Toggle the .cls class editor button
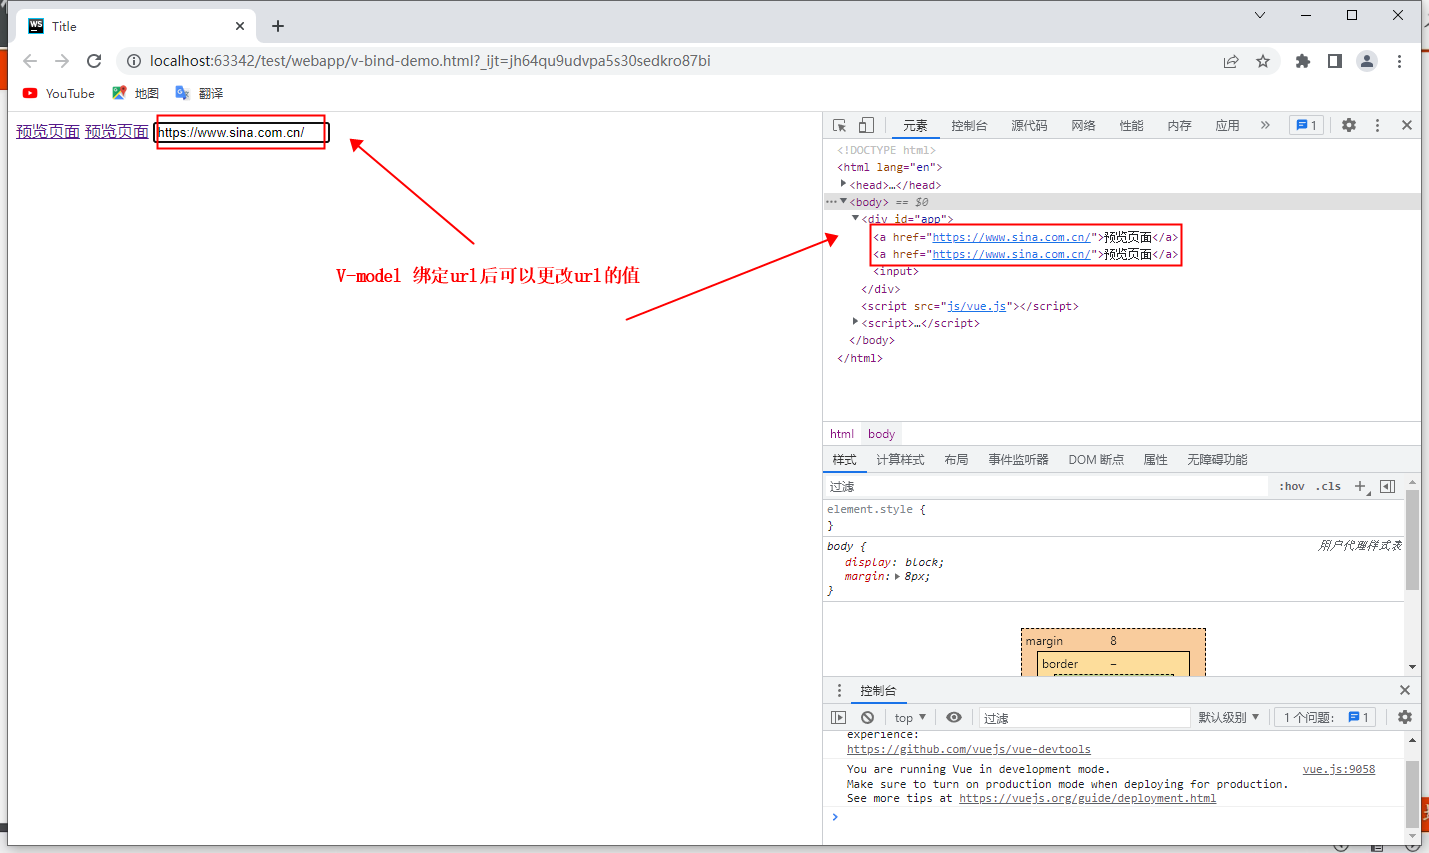This screenshot has height=853, width=1429. coord(1328,486)
